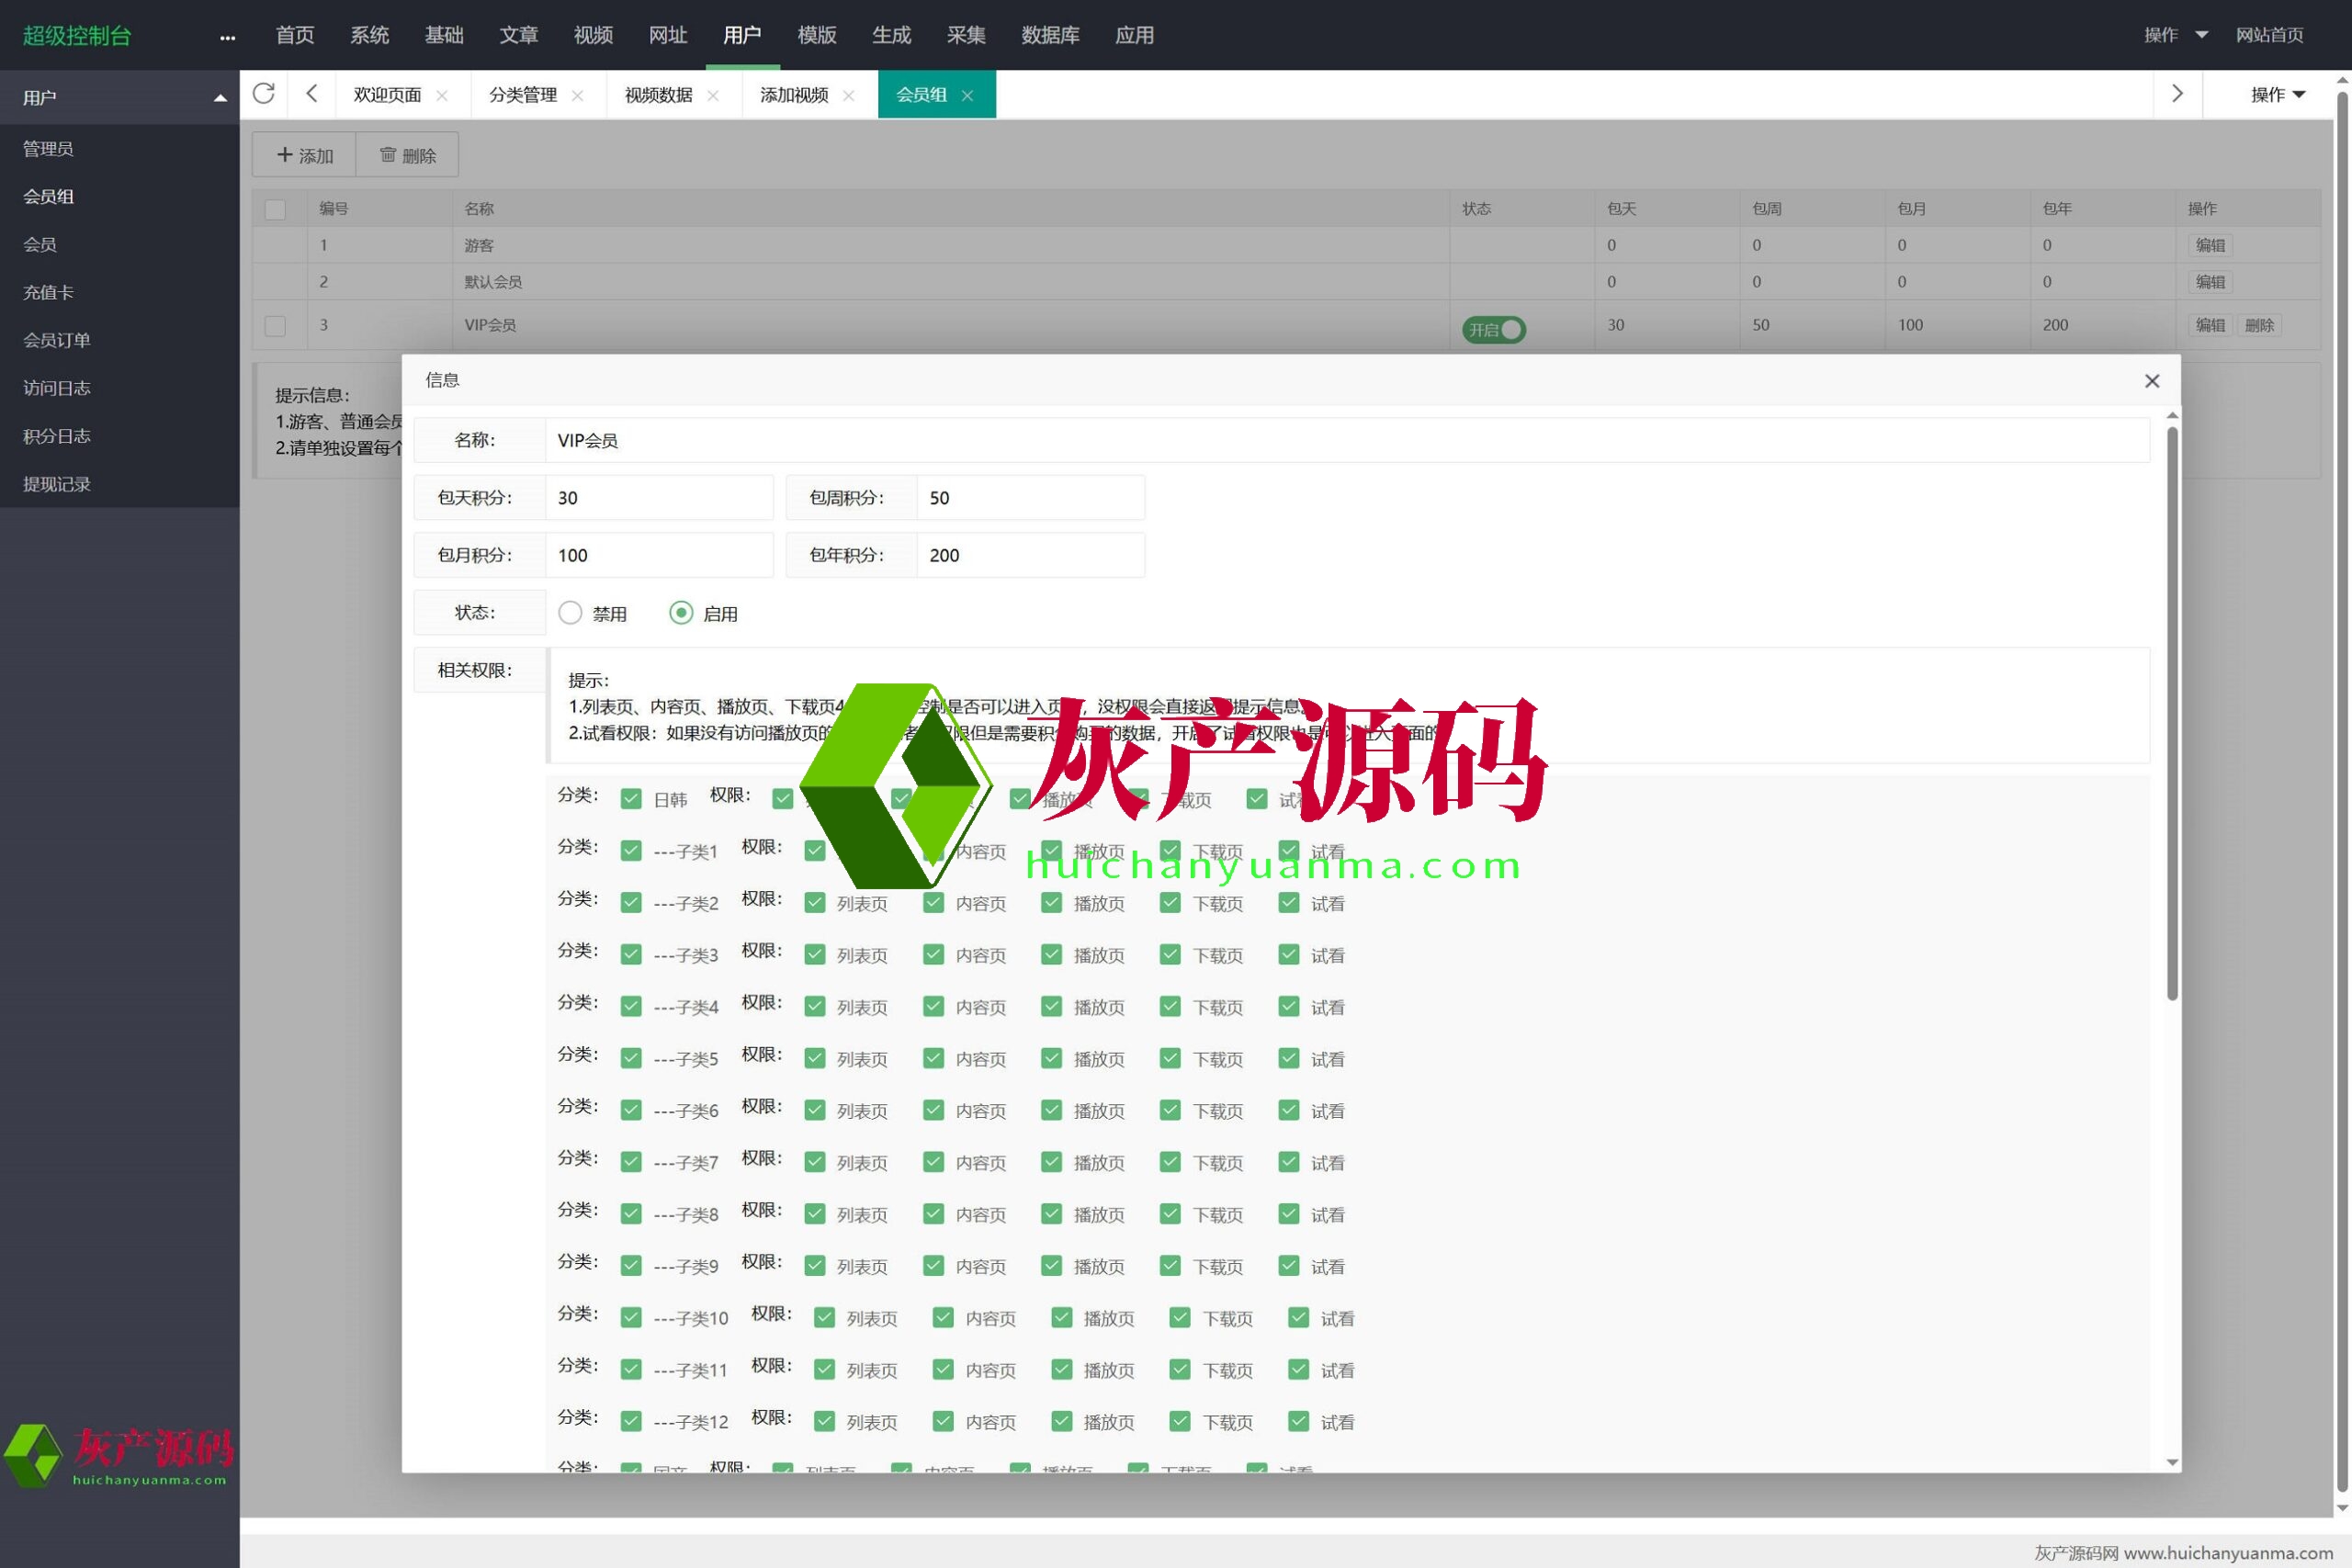Image resolution: width=2352 pixels, height=1568 pixels.
Task: Switch to the 分类管理 tab
Action: (523, 95)
